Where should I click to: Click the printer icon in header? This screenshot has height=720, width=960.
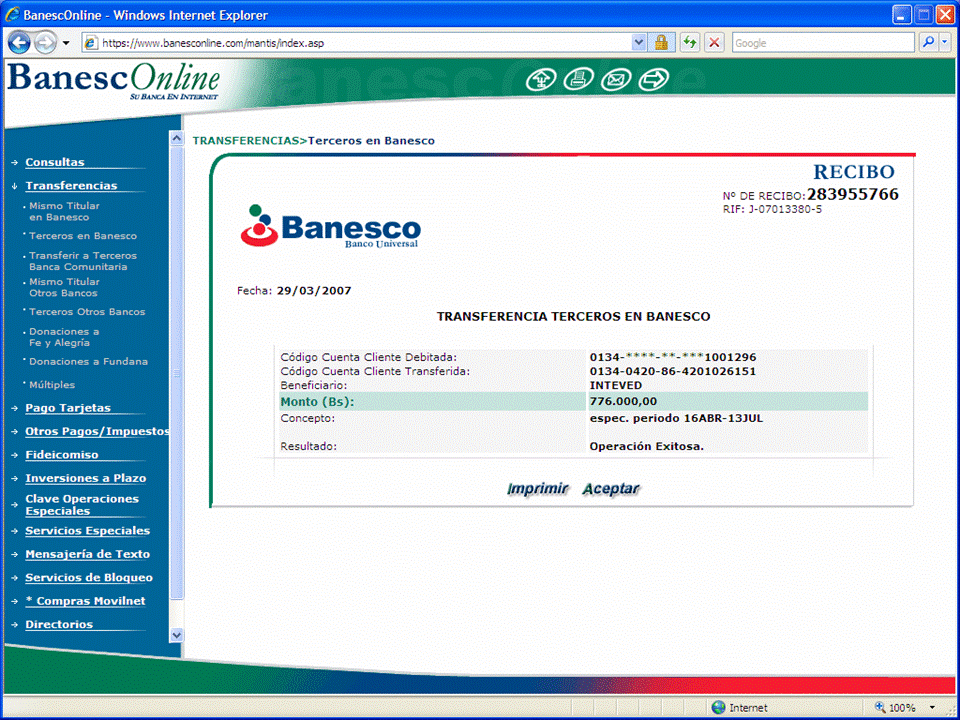tap(579, 80)
